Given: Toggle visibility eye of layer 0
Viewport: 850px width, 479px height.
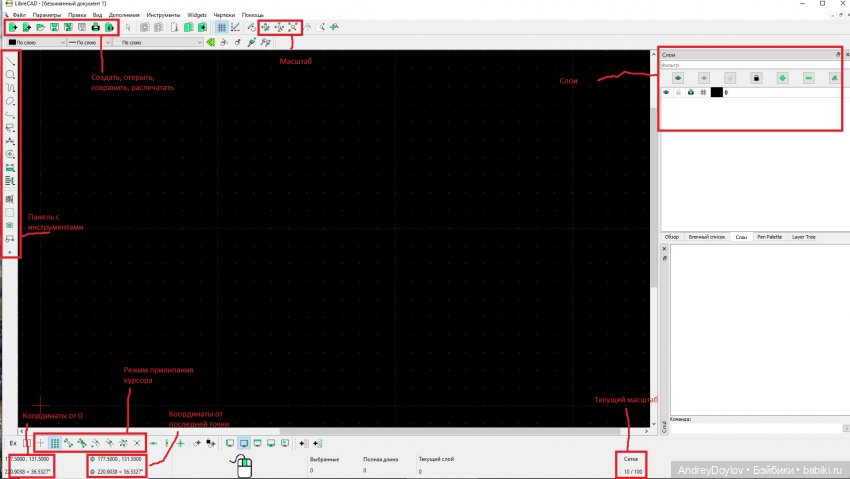Looking at the screenshot, I should tap(666, 93).
